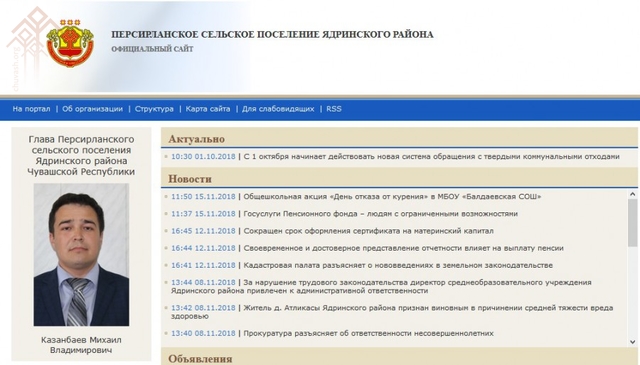Image resolution: width=640 pixels, height=365 pixels.
Task: Open news about resident of д. Атликасы
Action: tap(392, 312)
